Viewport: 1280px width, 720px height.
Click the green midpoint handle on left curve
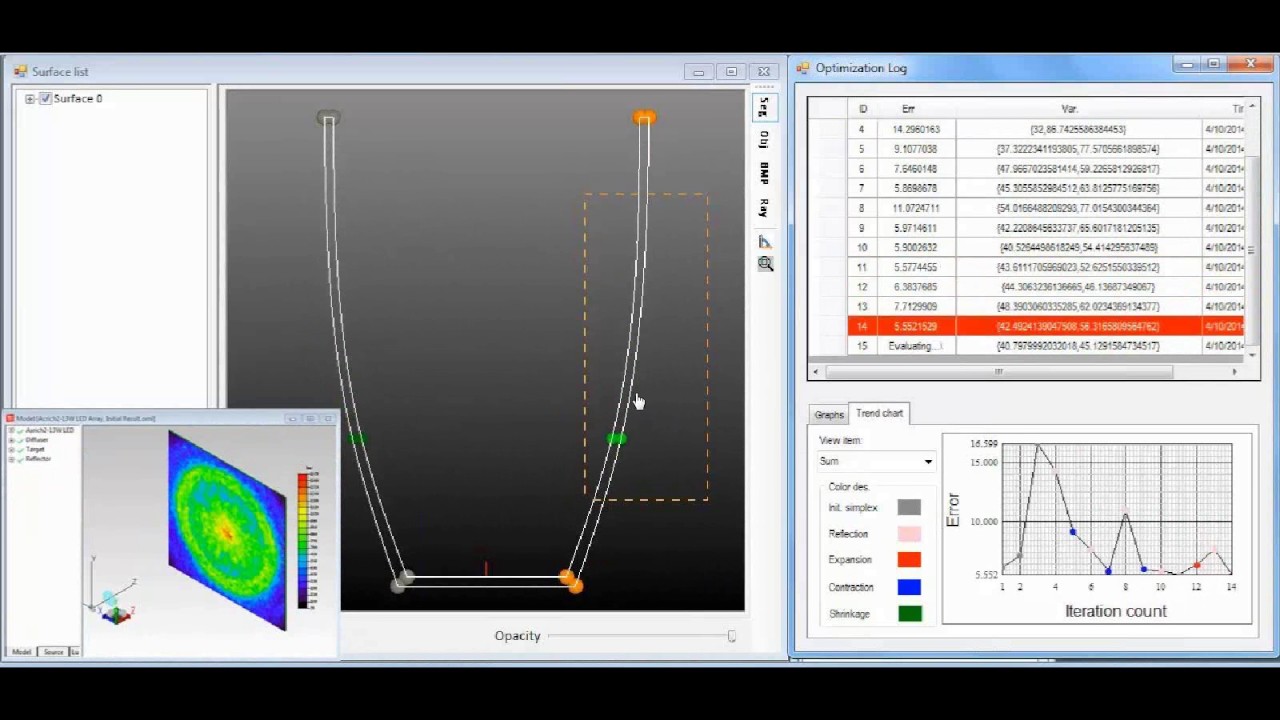(x=357, y=439)
